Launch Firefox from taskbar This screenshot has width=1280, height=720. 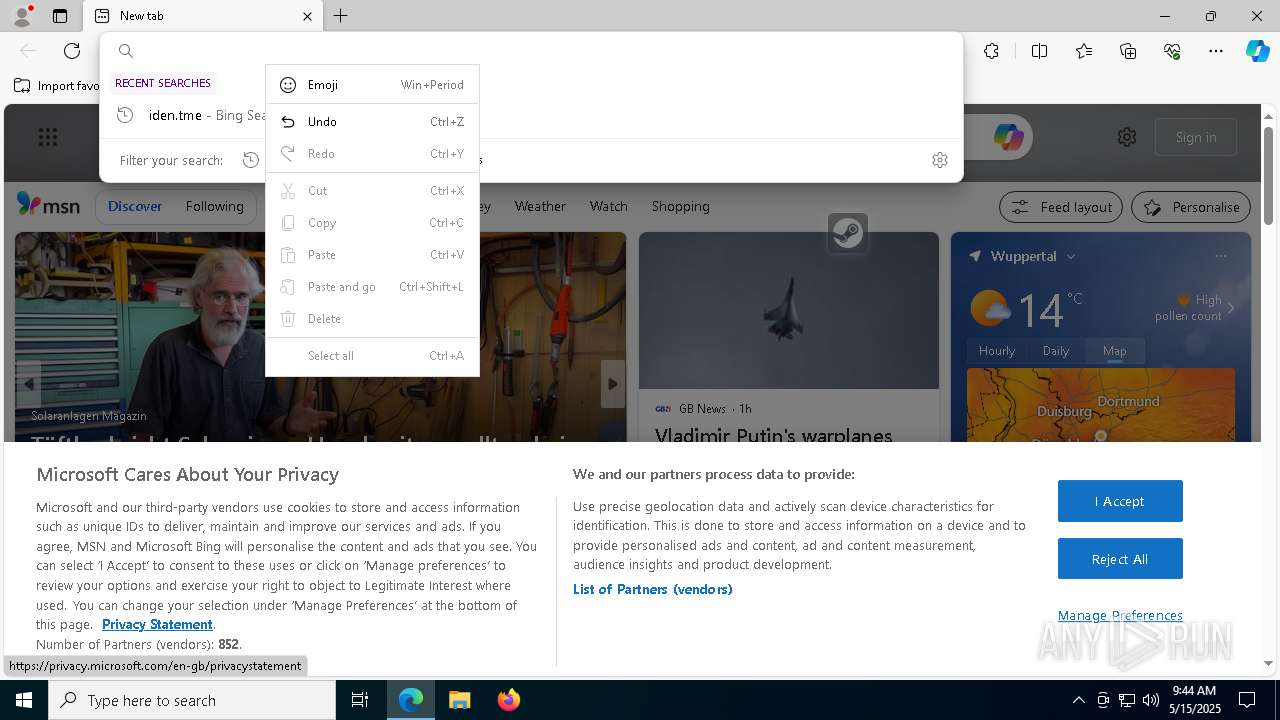coord(508,700)
